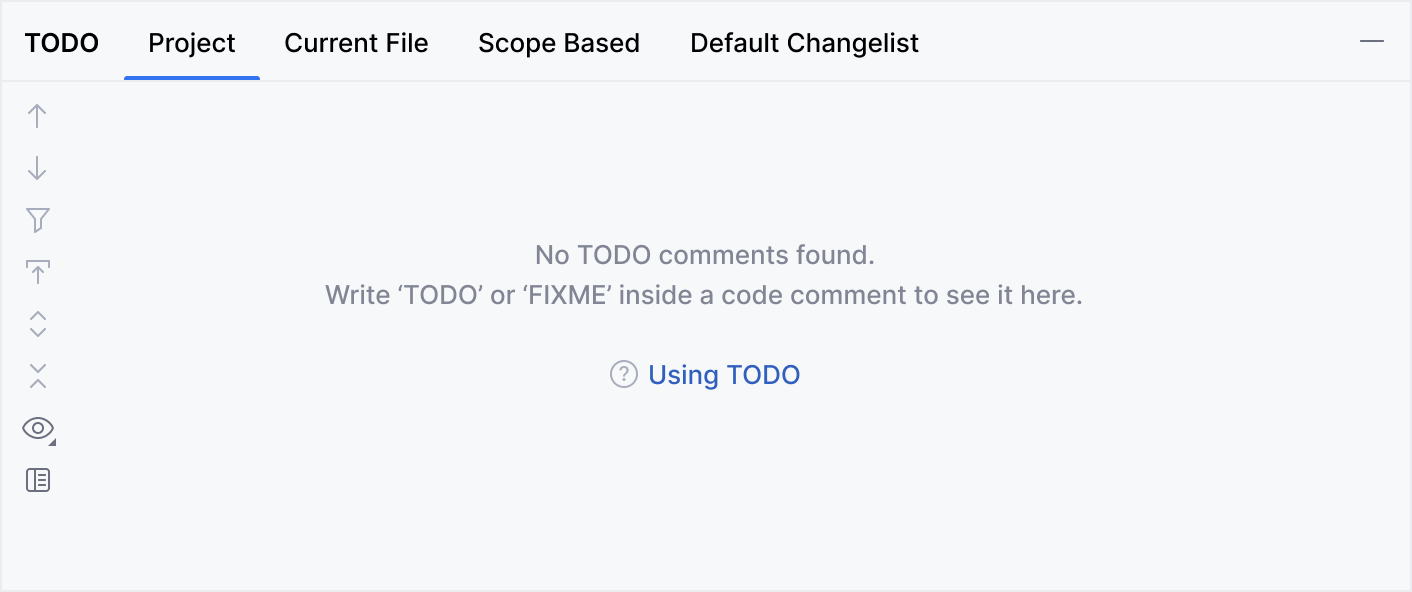Toggle the preview pane icon in sidebar
Image resolution: width=1412 pixels, height=592 pixels.
point(37,480)
